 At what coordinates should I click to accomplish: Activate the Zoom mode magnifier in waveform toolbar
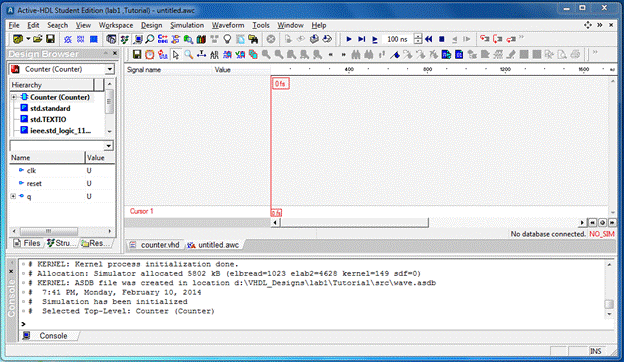pyautogui.click(x=189, y=54)
